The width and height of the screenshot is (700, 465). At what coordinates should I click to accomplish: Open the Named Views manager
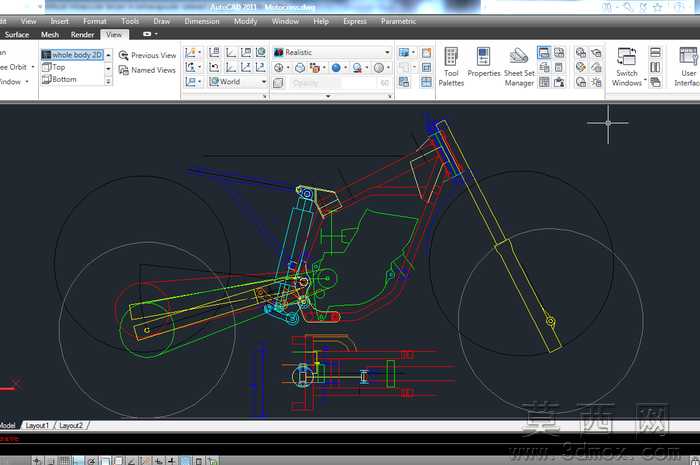(147, 70)
